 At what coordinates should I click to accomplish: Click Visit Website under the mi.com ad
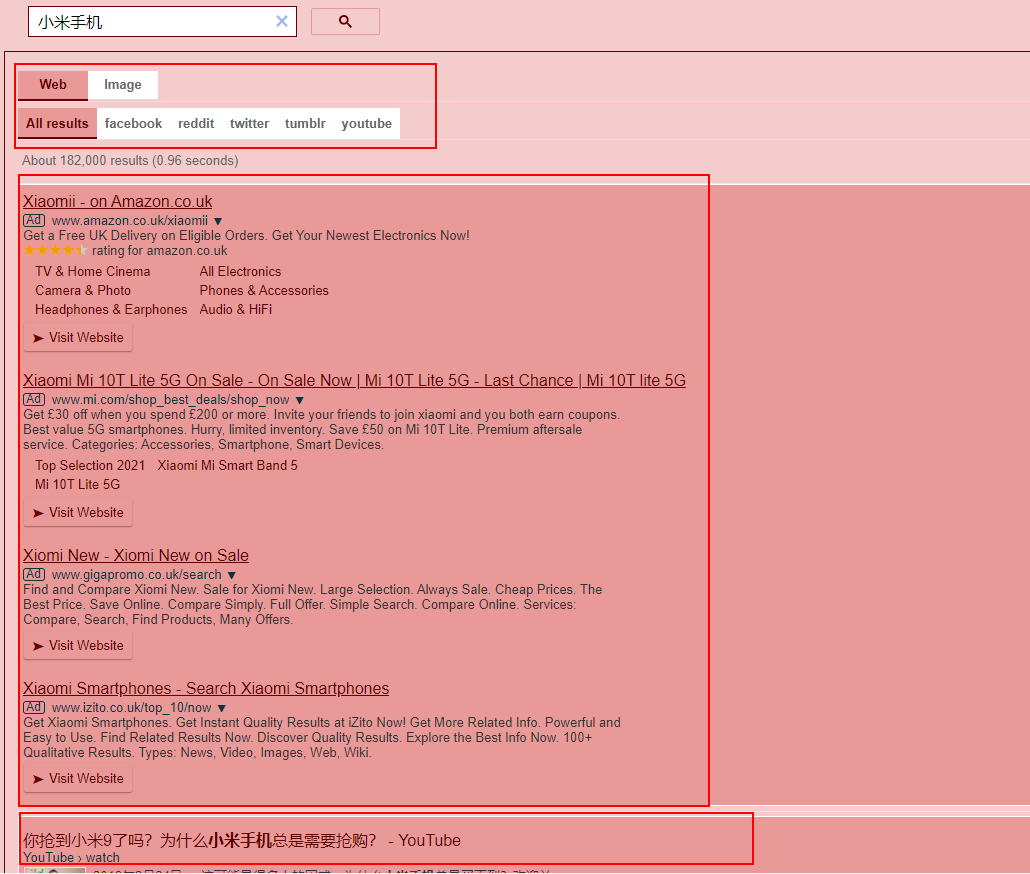(78, 512)
